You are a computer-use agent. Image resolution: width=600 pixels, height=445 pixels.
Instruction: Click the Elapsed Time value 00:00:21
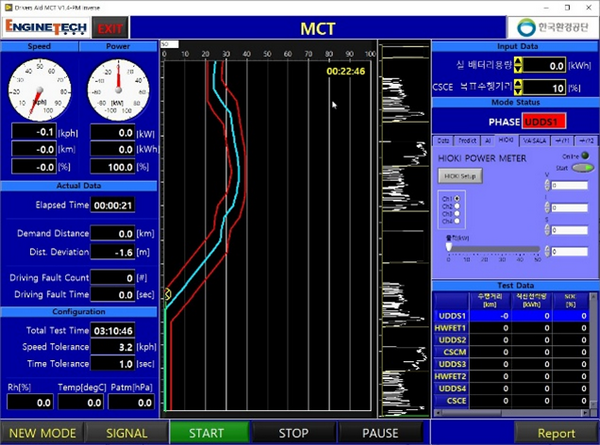coord(113,205)
